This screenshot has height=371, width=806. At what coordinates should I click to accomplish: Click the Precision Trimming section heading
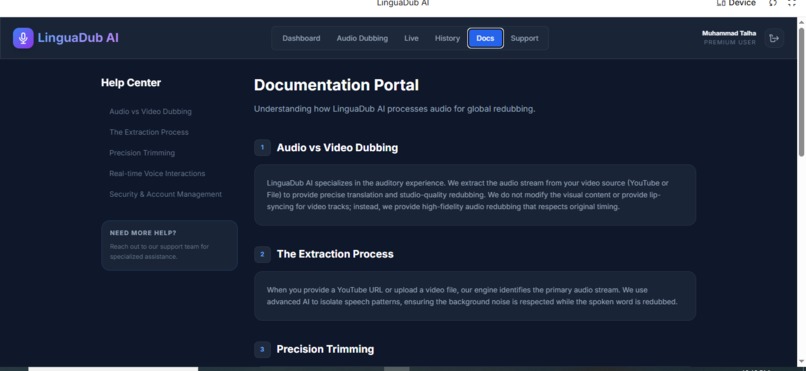[325, 349]
